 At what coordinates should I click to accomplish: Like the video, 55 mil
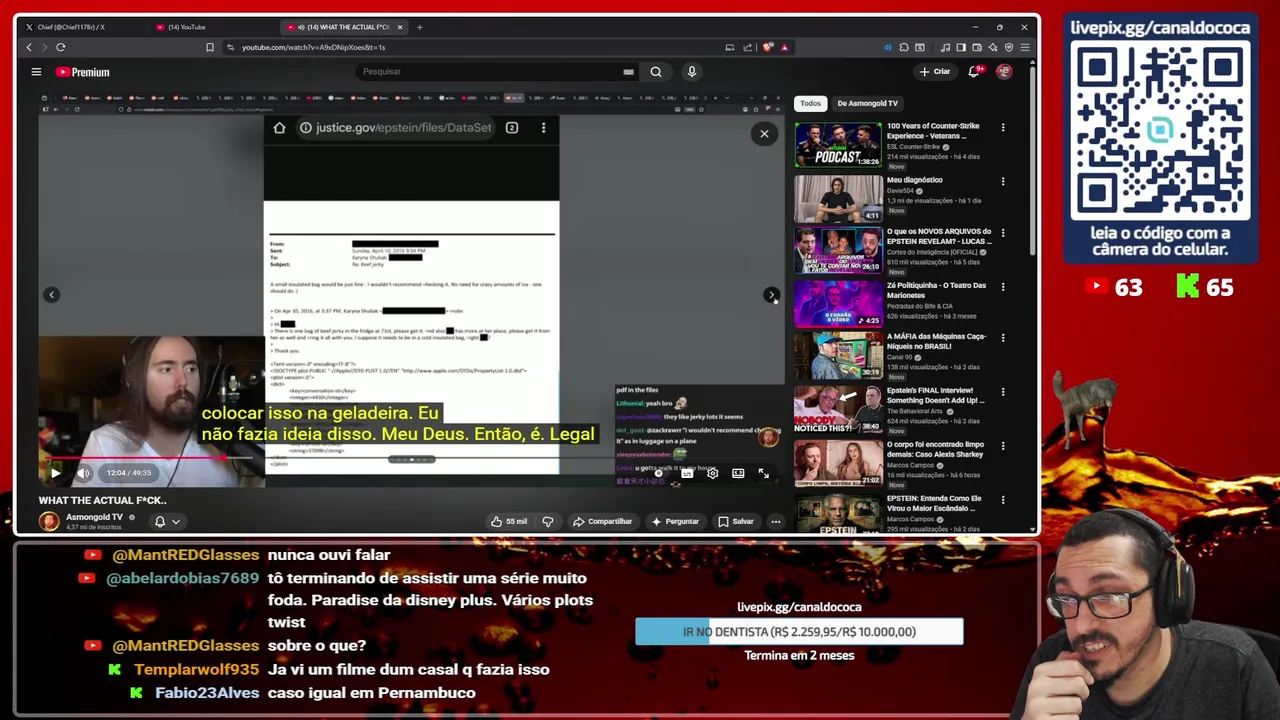point(508,521)
